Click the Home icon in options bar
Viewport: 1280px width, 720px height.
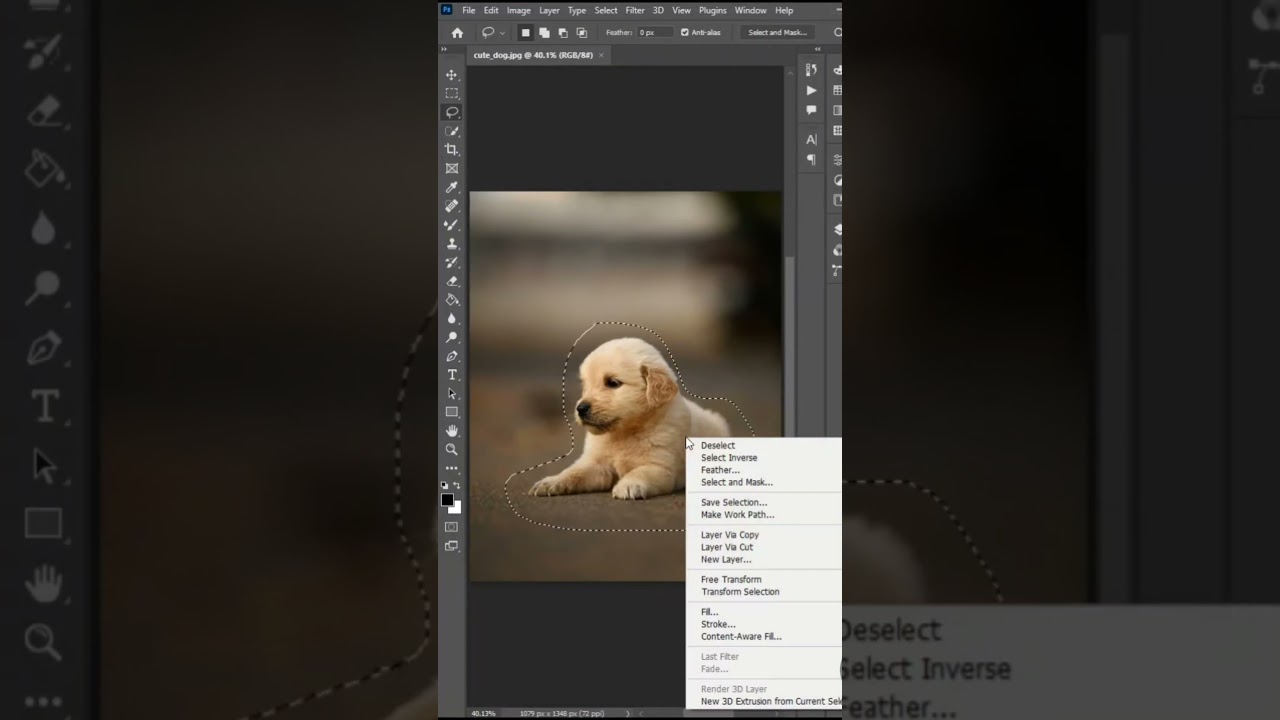(x=457, y=32)
